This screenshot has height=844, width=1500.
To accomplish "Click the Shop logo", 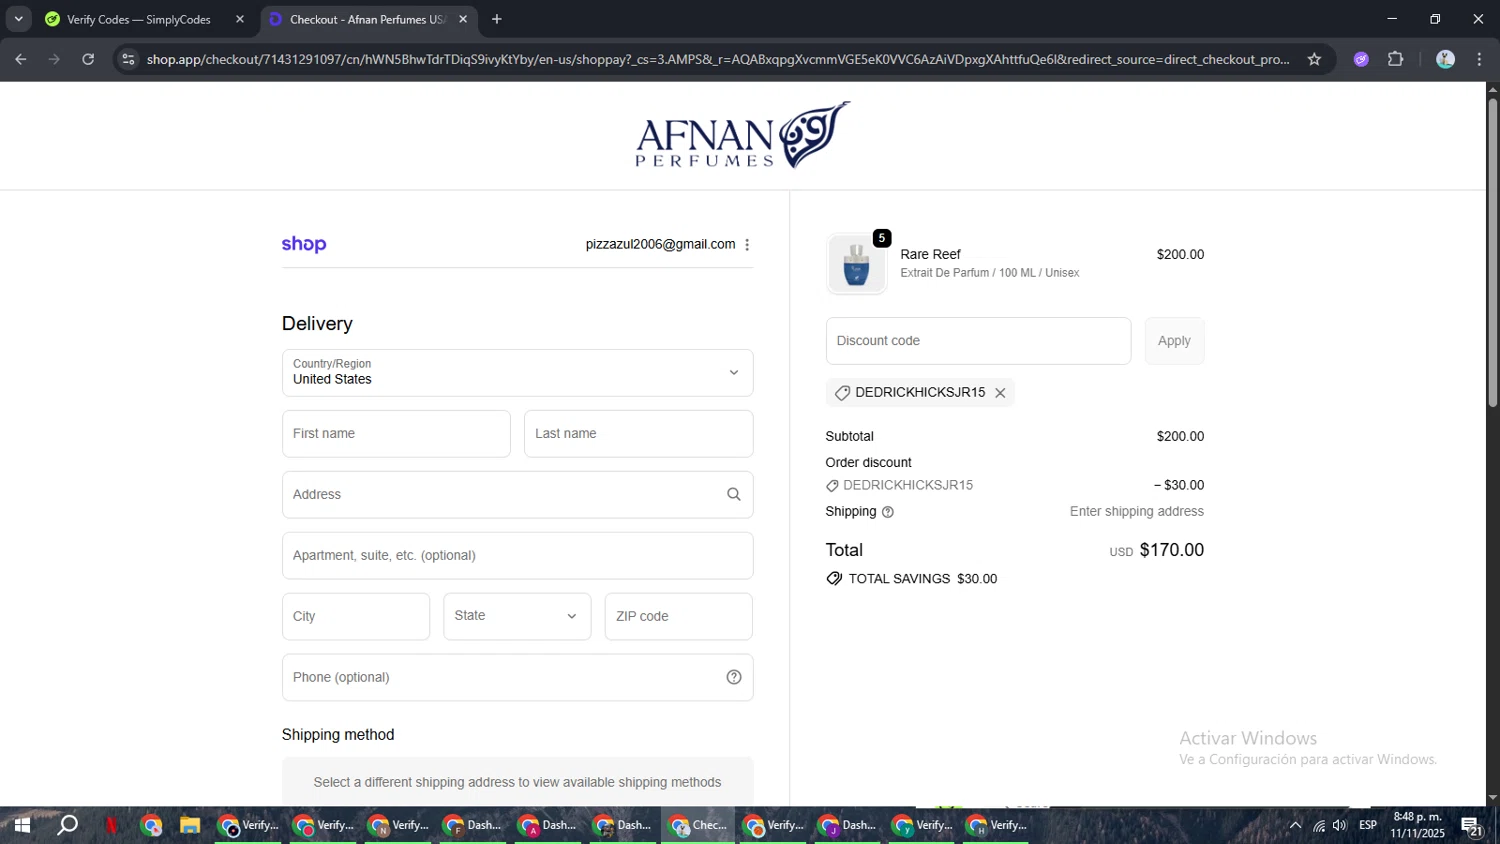I will [x=304, y=244].
